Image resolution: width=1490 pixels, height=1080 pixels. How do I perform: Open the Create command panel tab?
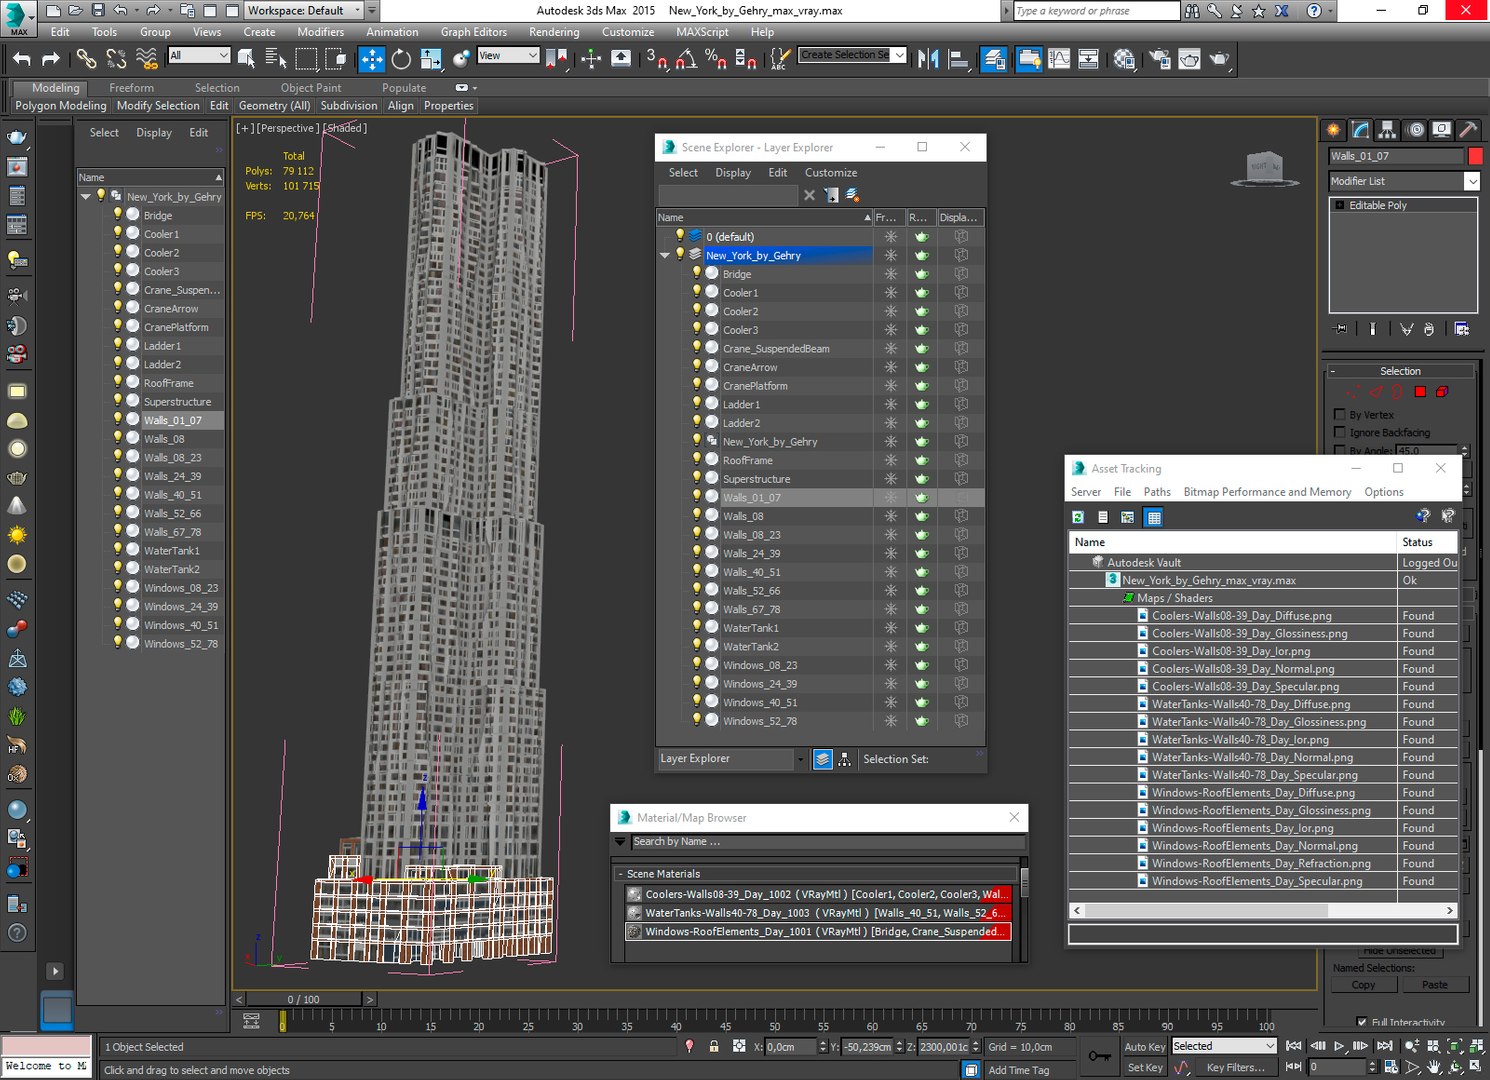pos(1333,130)
